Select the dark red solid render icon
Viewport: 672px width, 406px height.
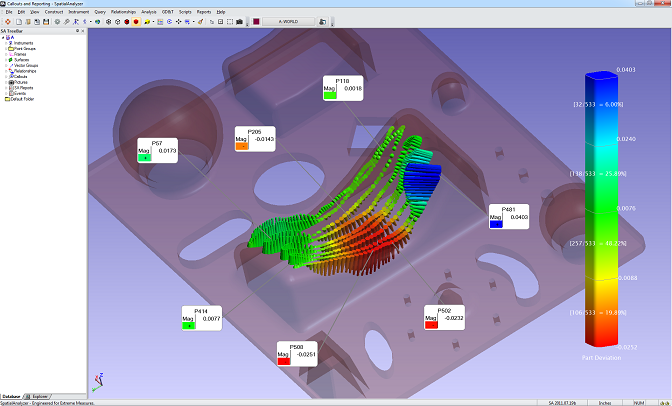[x=127, y=21]
